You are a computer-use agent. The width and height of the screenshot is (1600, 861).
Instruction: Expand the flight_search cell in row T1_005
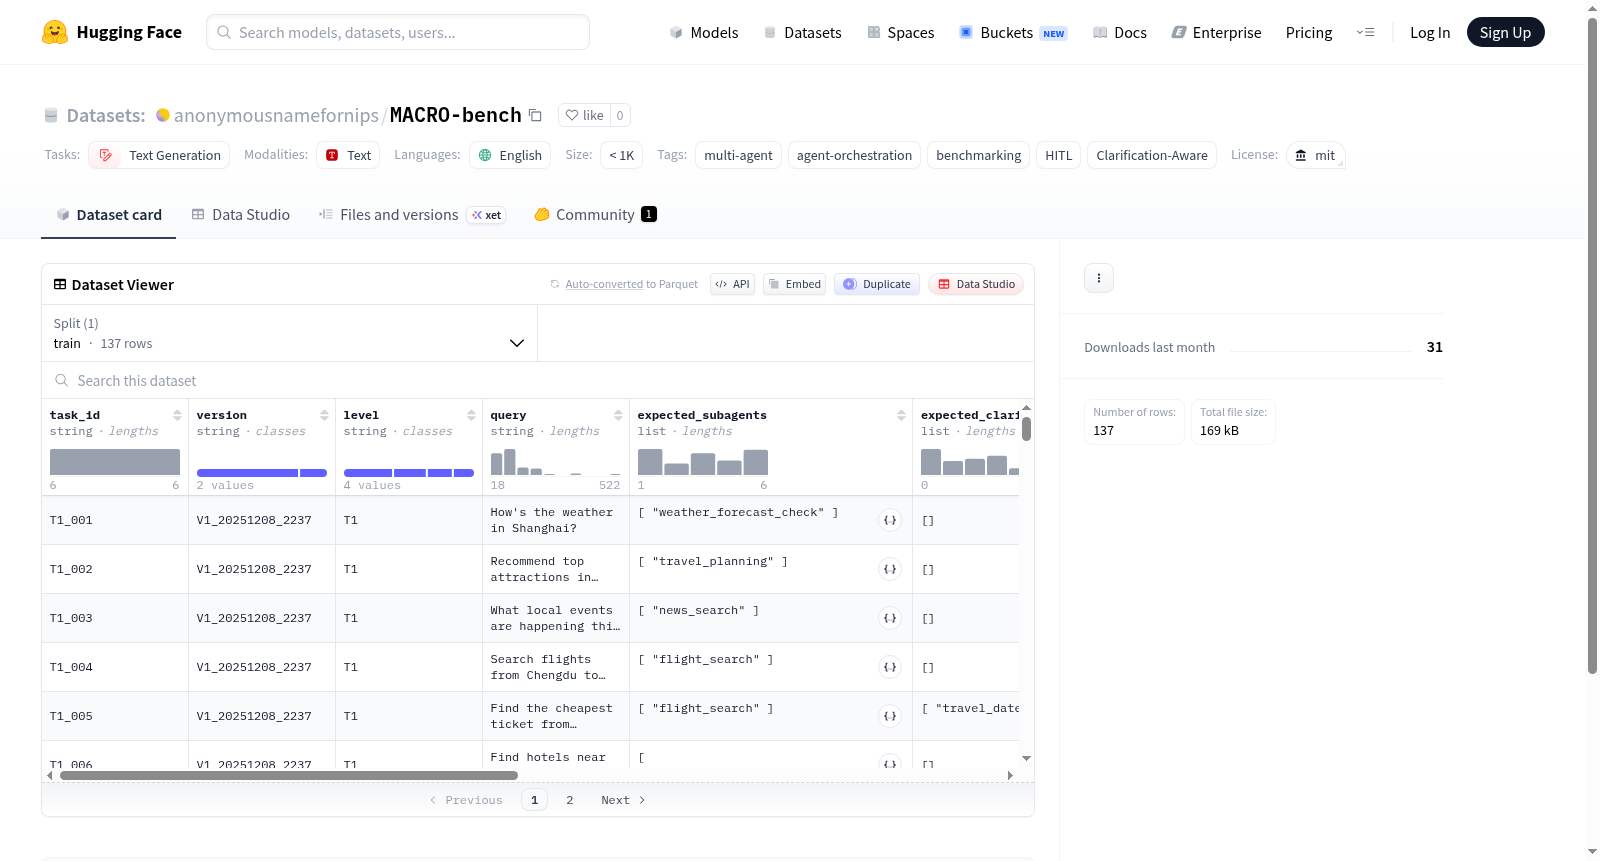click(x=890, y=716)
